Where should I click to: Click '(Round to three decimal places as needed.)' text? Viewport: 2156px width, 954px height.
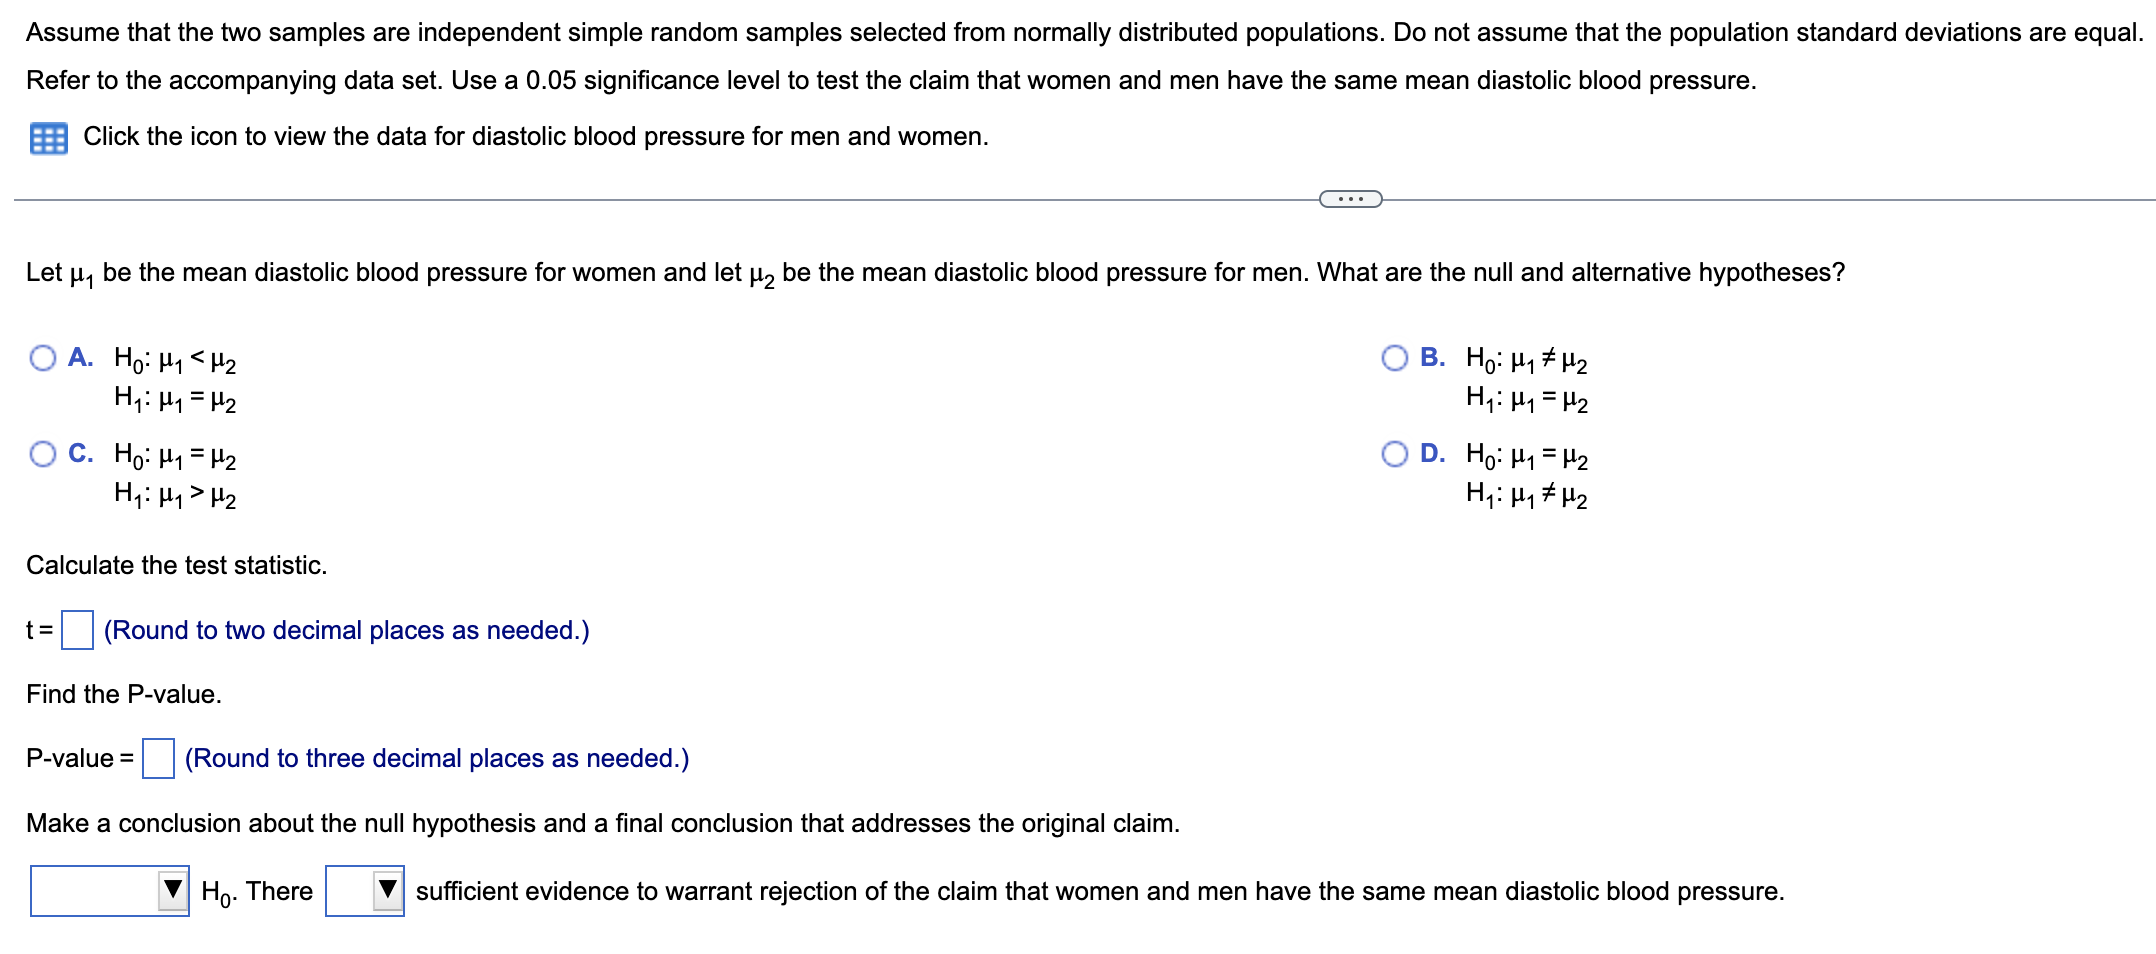click(437, 758)
